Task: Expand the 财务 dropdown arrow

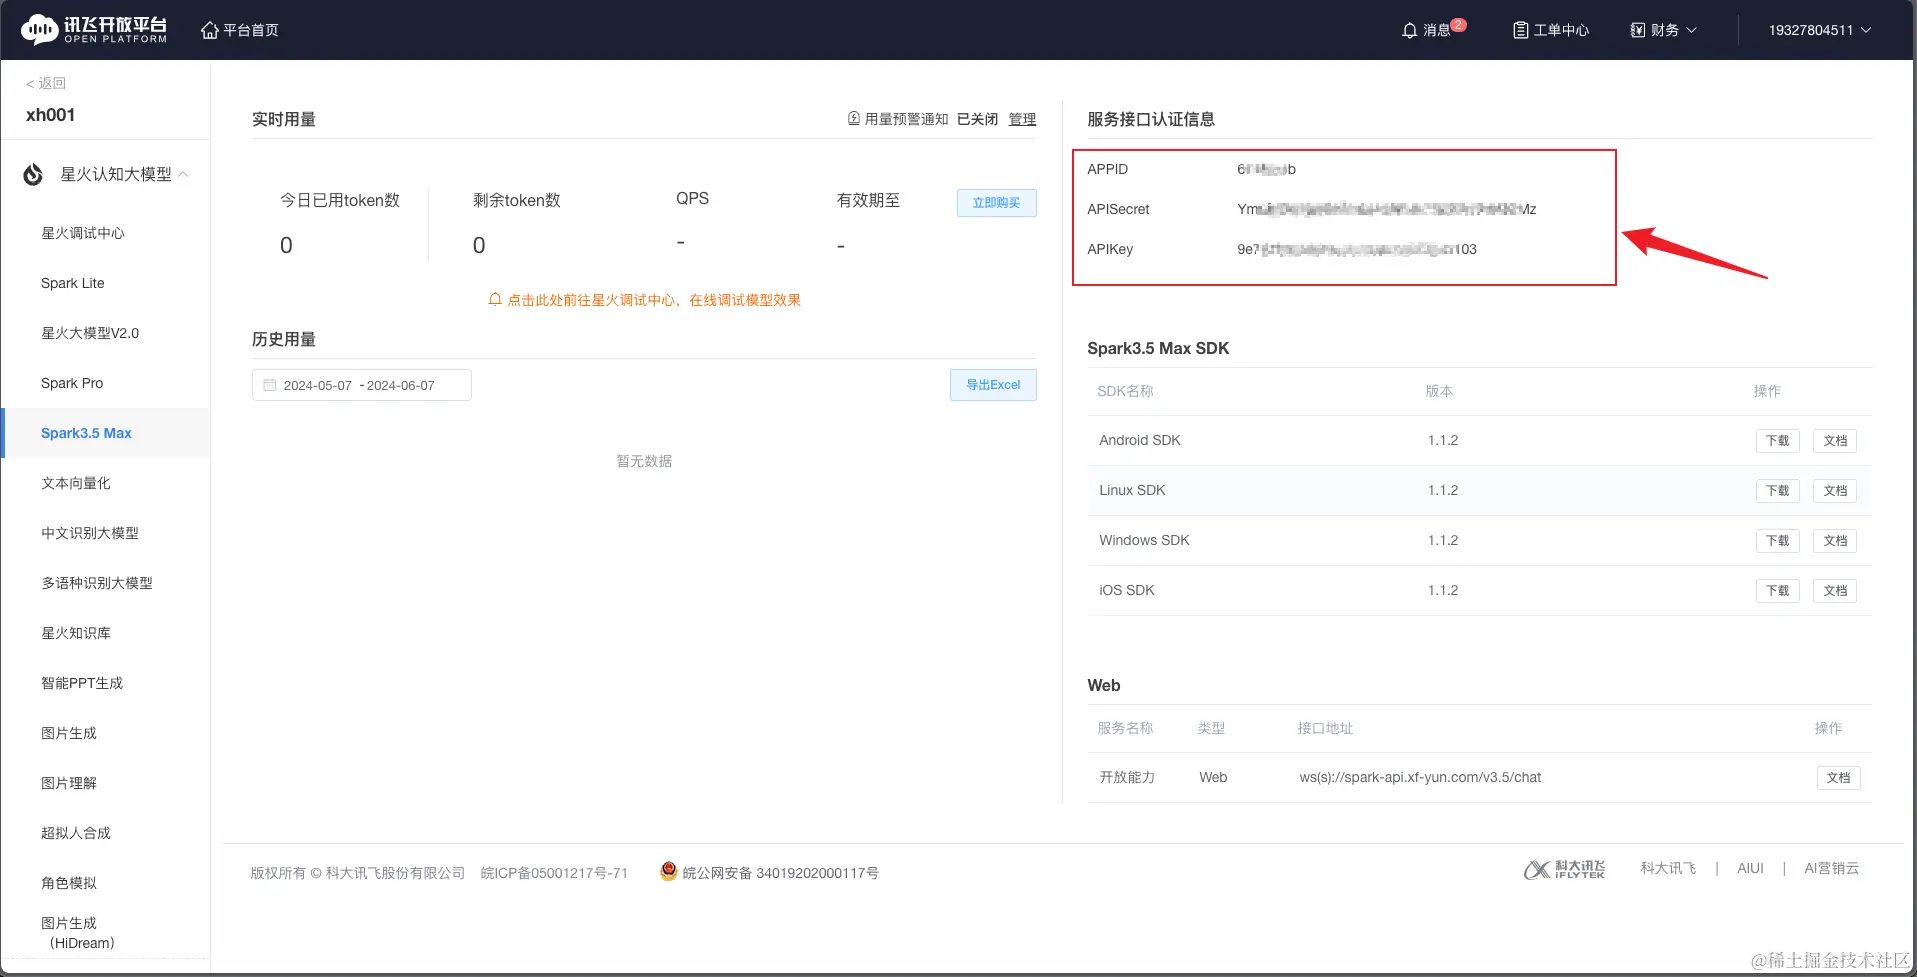Action: (1692, 30)
